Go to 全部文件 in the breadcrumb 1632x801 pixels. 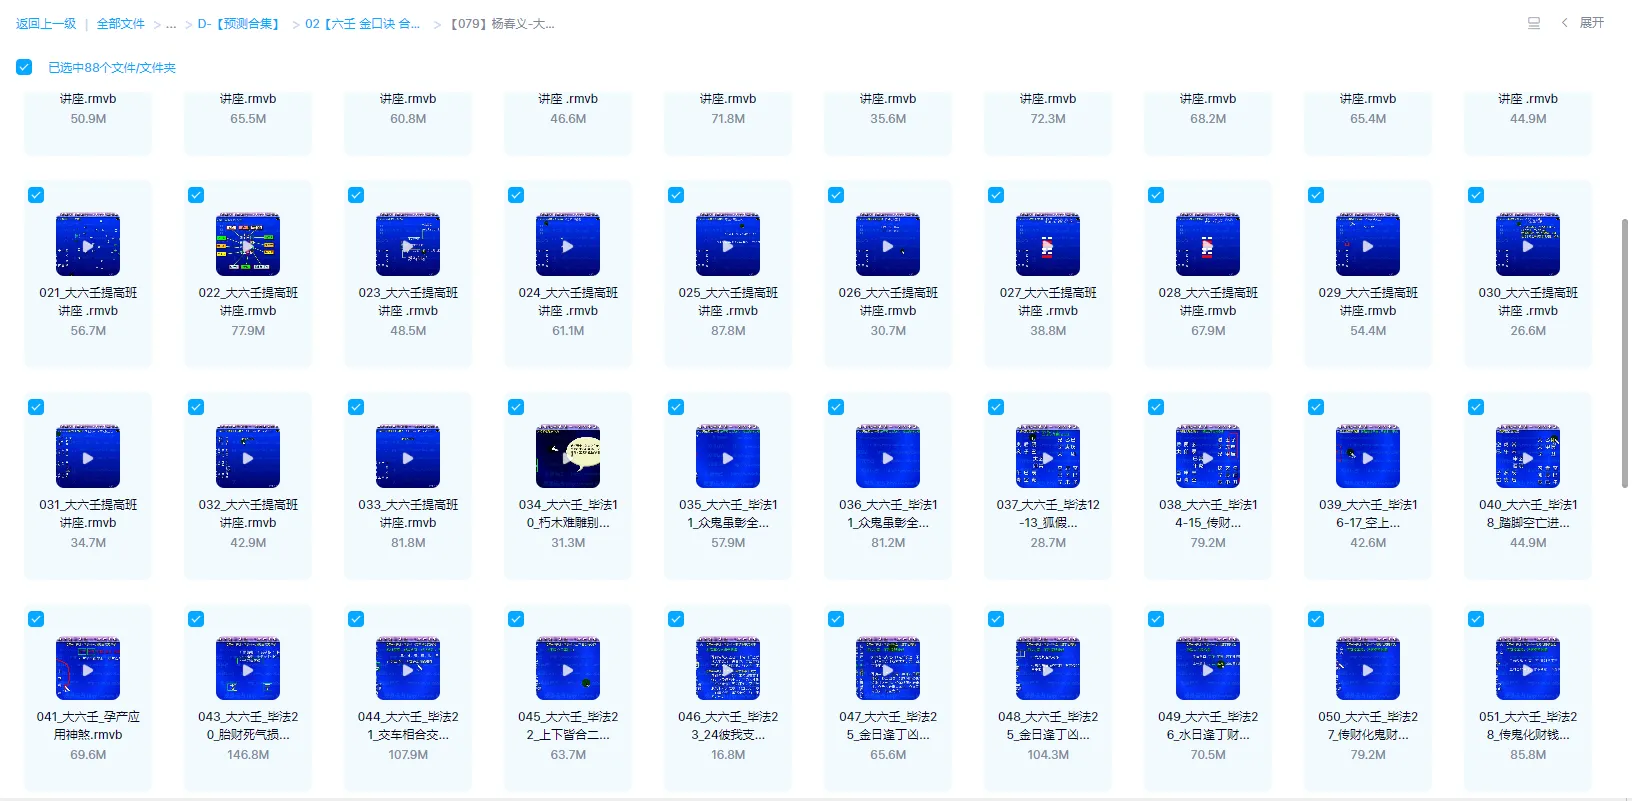tap(120, 24)
